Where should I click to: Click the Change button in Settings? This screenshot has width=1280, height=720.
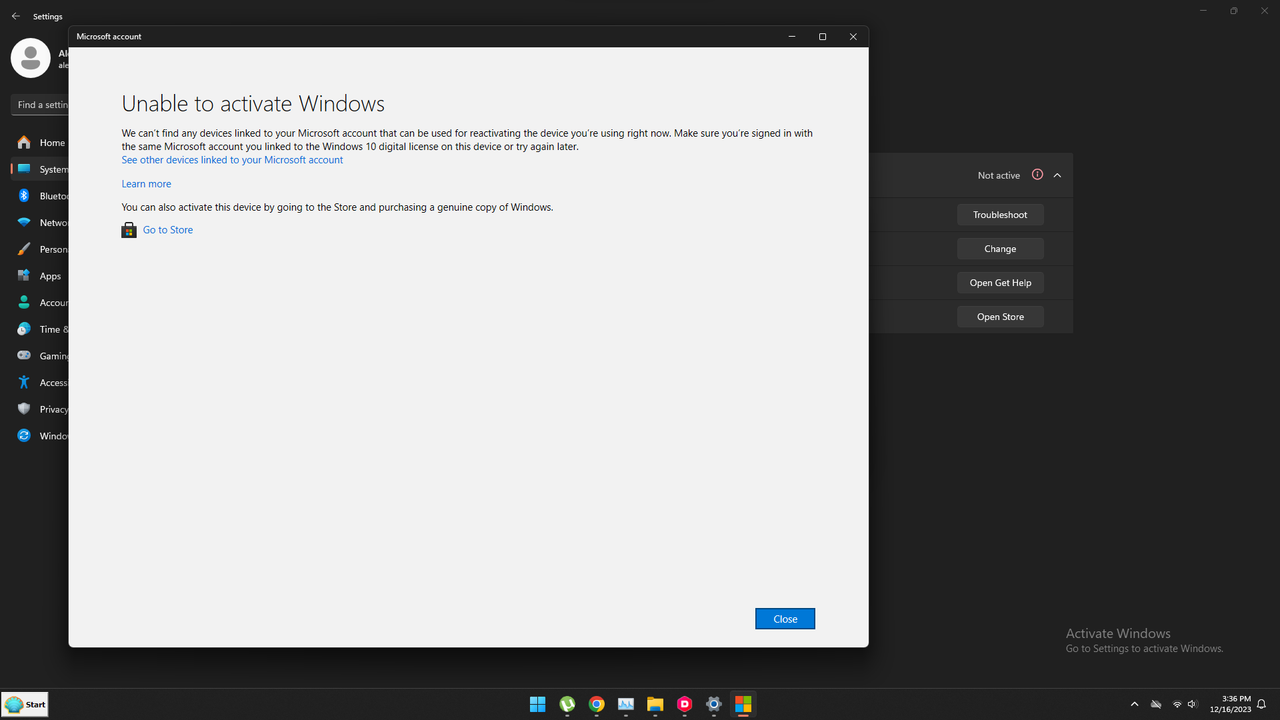click(x=1000, y=249)
